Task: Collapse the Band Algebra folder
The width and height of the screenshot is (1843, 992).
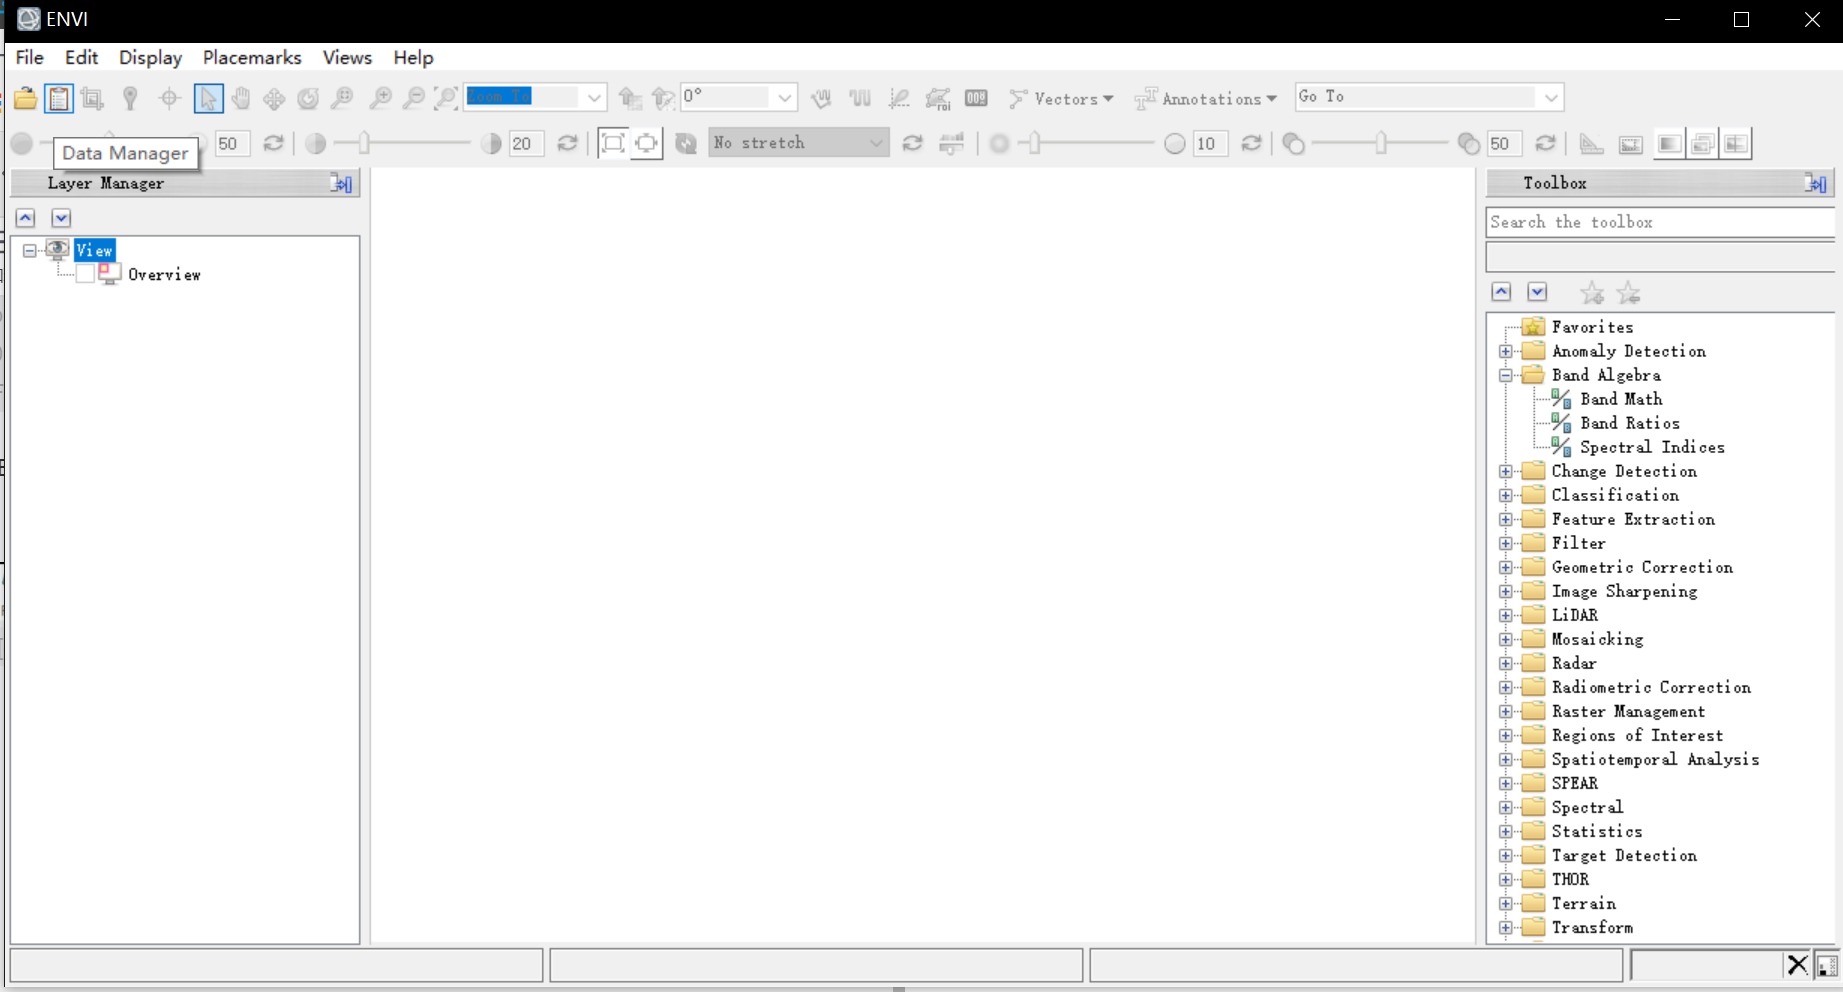Action: 1506,375
